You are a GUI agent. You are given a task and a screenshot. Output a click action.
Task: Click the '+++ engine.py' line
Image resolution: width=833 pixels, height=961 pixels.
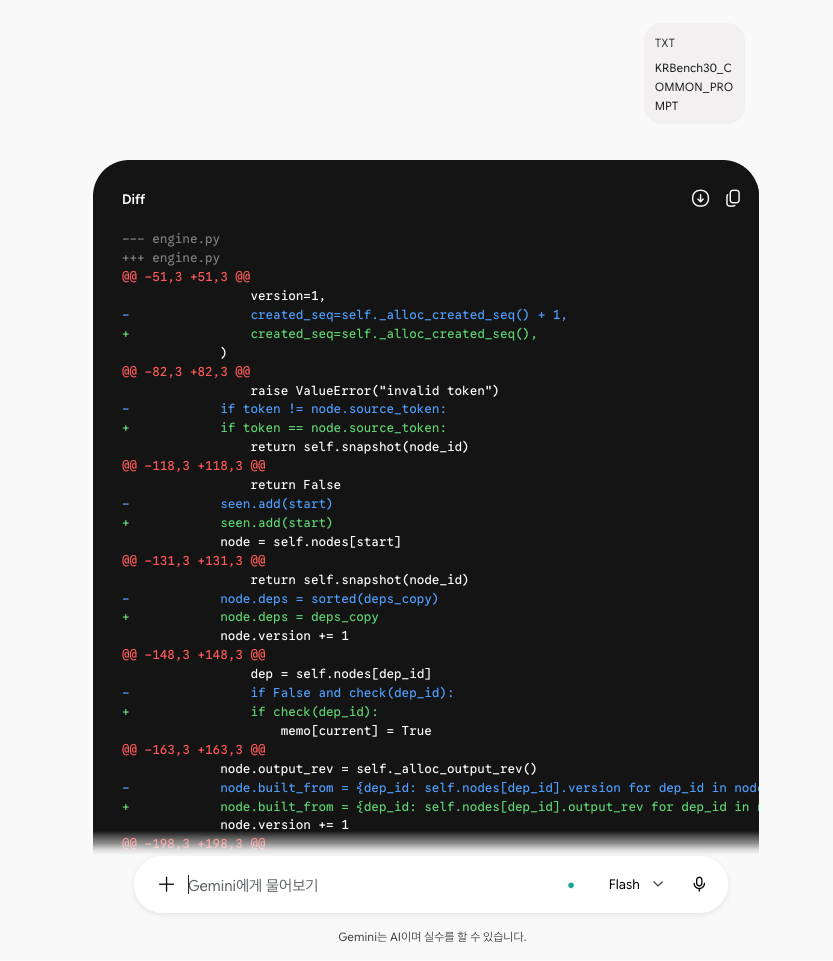(x=170, y=258)
